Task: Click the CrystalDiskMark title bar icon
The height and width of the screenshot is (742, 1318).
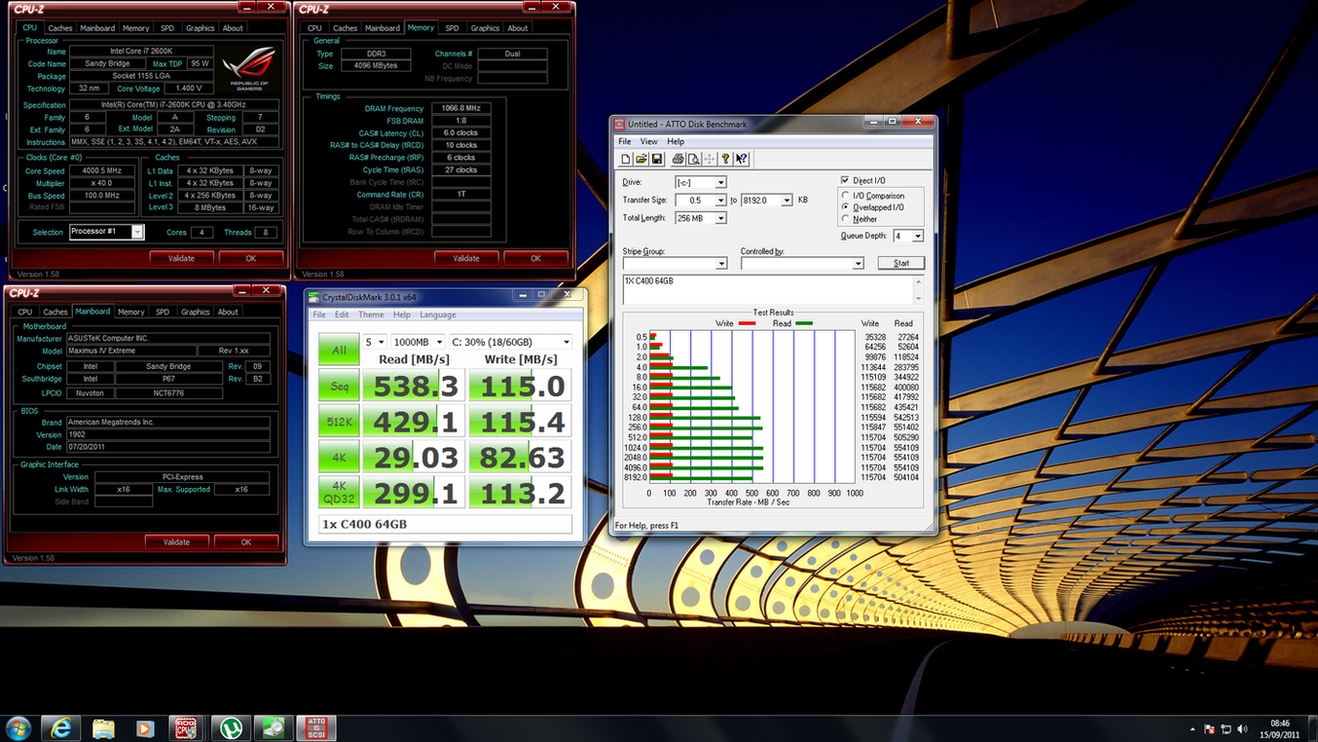Action: [x=314, y=297]
